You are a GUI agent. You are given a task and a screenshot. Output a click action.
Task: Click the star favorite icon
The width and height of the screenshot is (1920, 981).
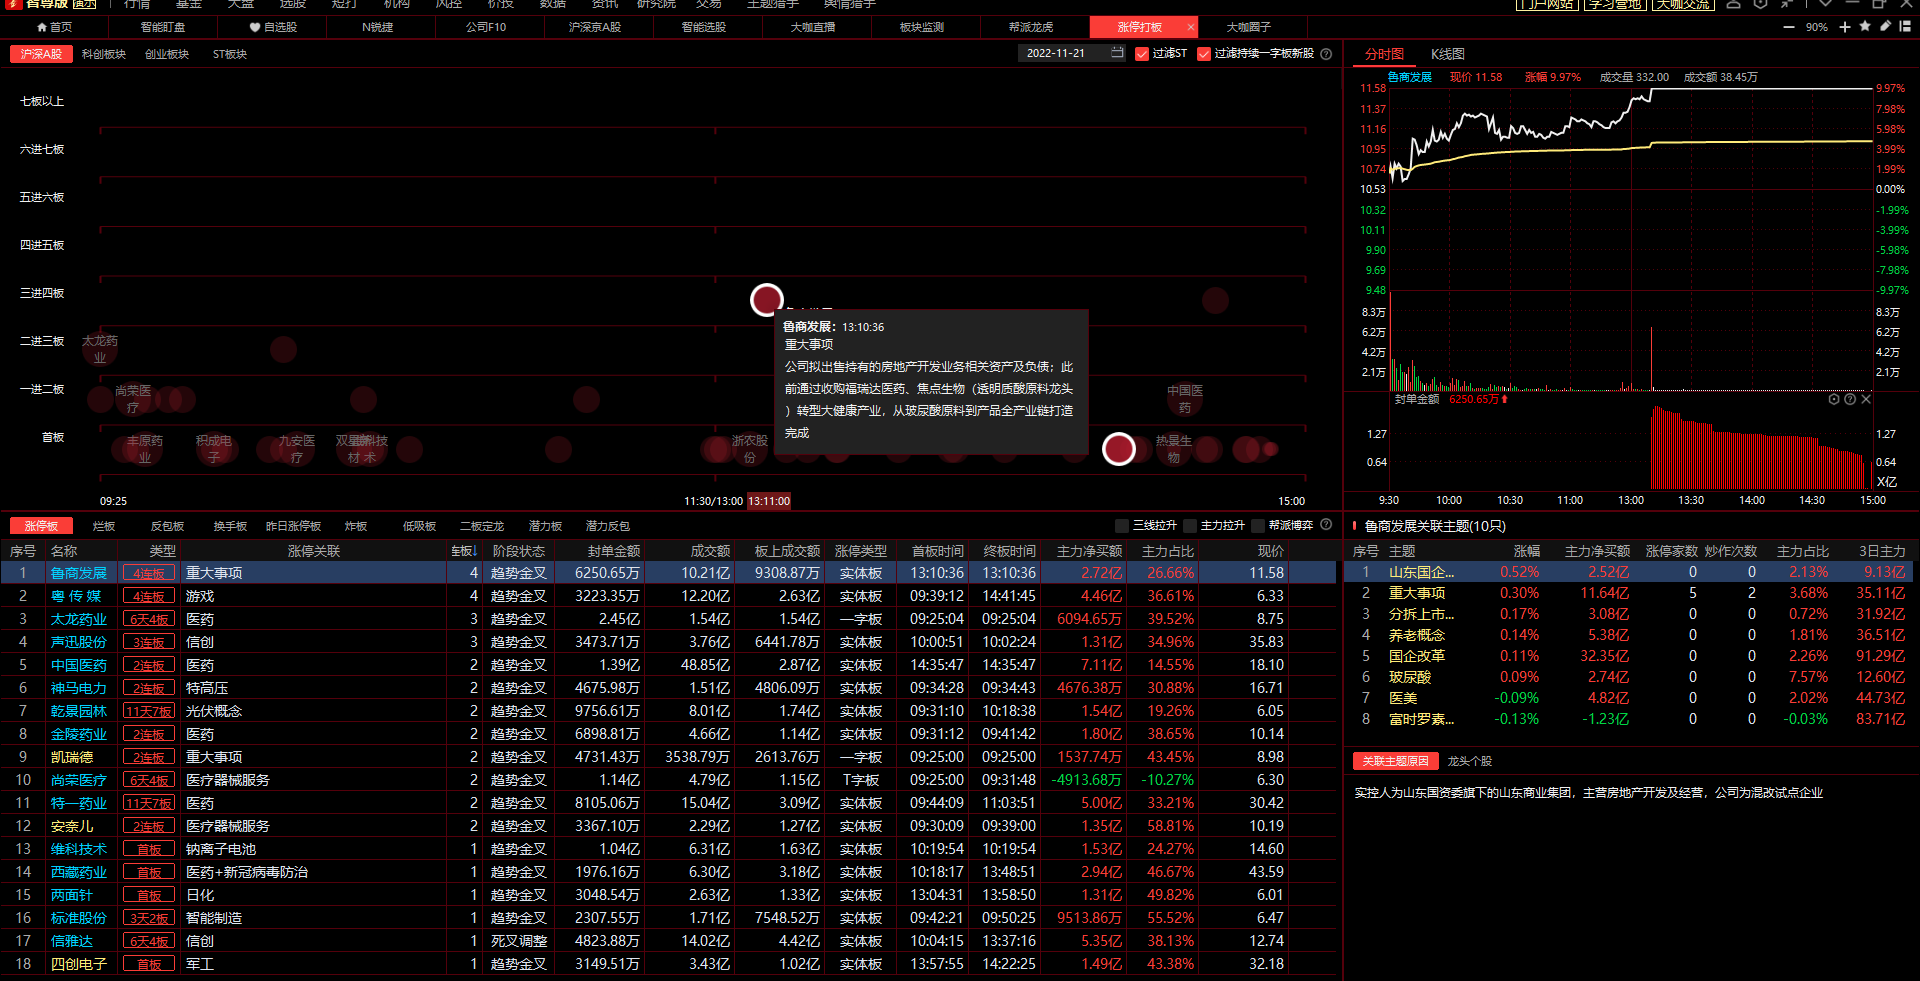click(1865, 26)
